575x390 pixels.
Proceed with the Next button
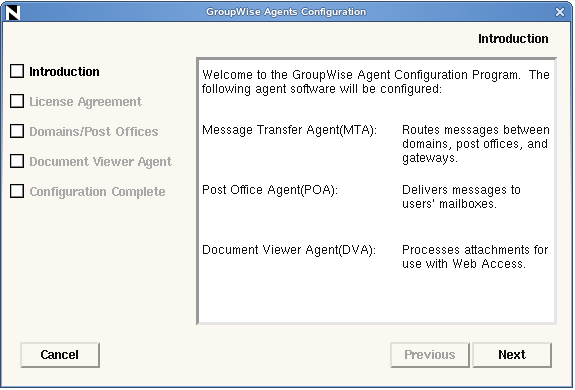(512, 355)
